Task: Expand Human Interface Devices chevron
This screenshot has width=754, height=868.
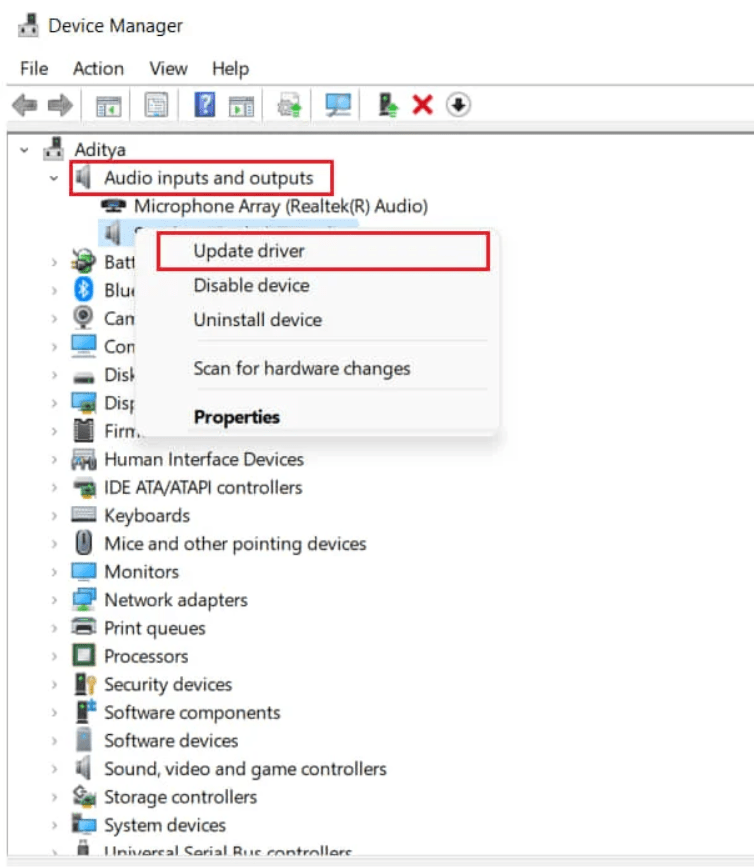Action: click(x=54, y=459)
